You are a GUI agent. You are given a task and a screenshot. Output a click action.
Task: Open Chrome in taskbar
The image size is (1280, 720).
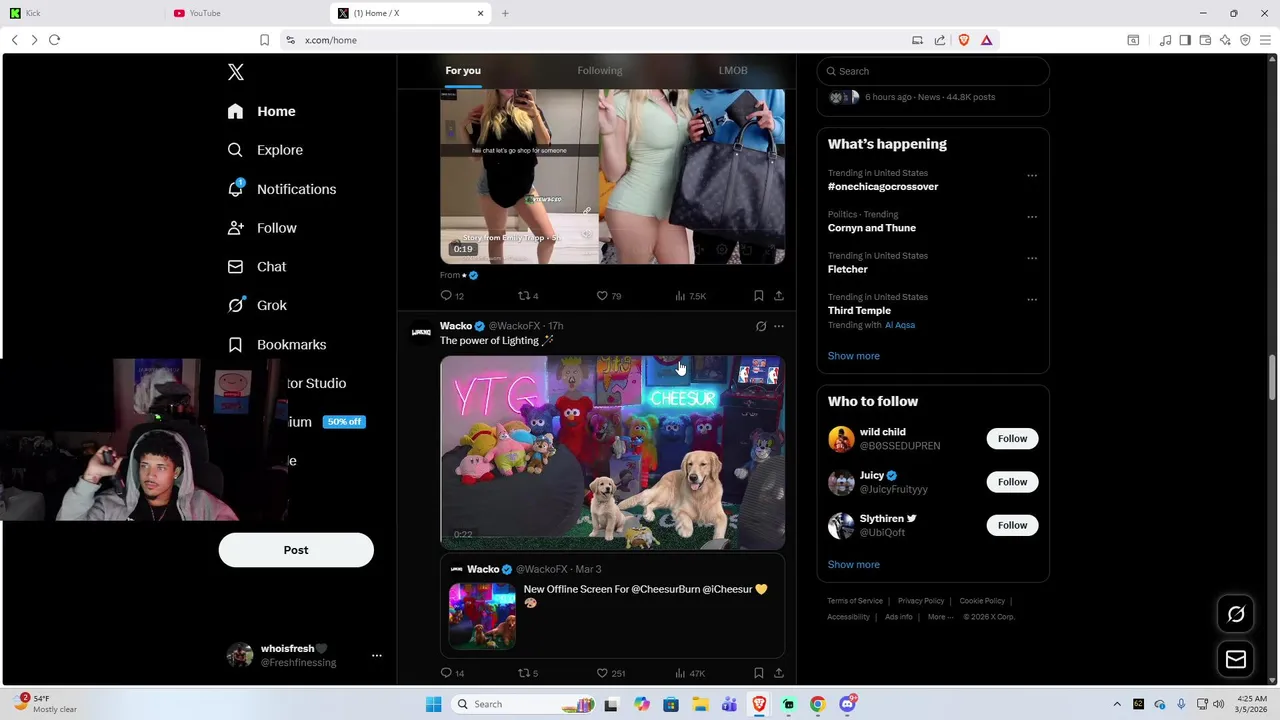pos(817,704)
